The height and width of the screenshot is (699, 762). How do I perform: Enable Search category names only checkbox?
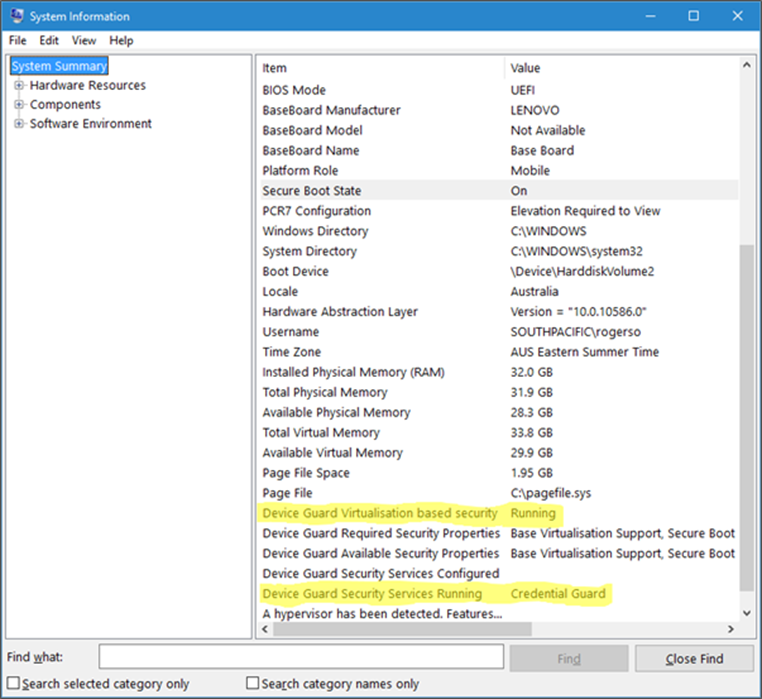[x=253, y=683]
